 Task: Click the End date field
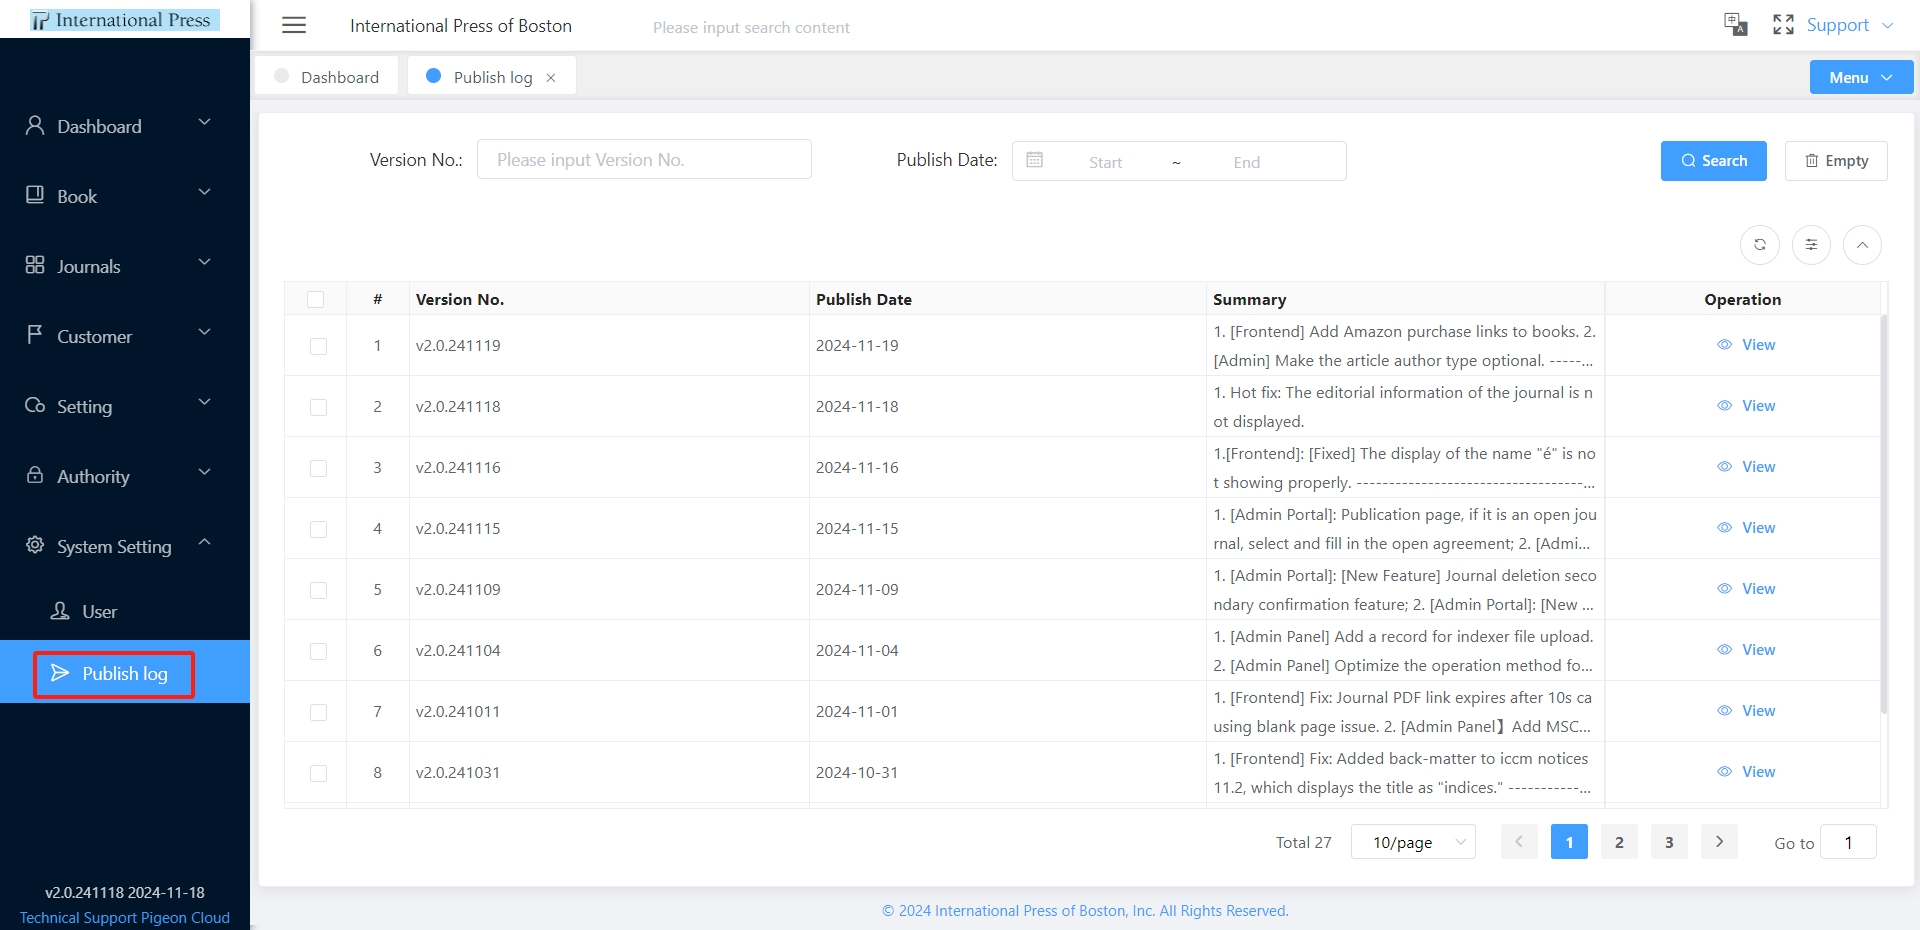1247,162
